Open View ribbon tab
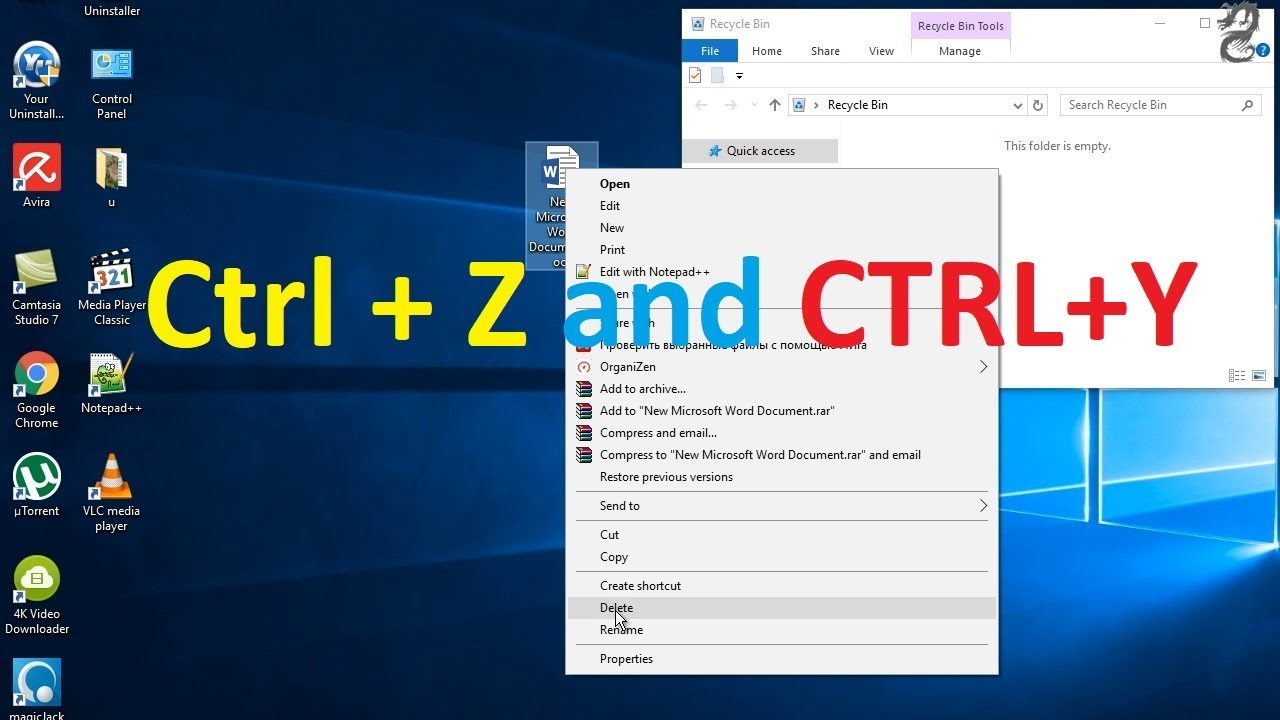Viewport: 1280px width, 720px height. coord(881,51)
